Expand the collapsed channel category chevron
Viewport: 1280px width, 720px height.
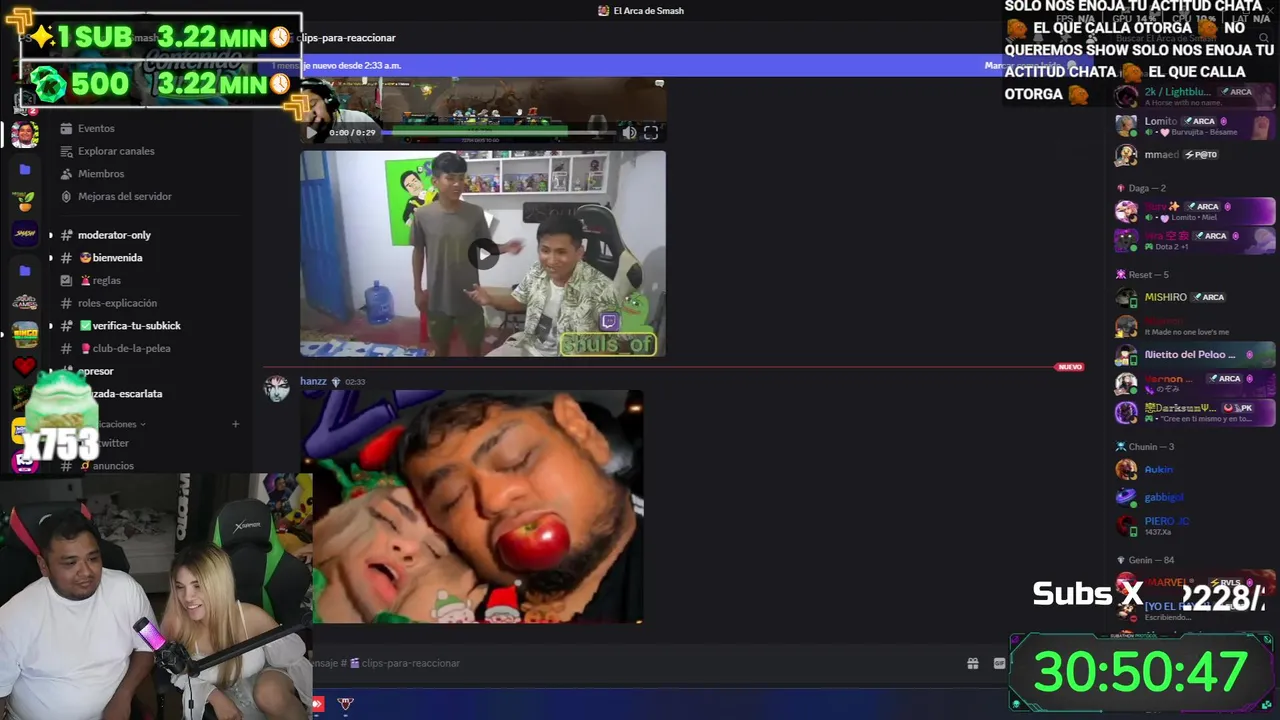point(143,424)
